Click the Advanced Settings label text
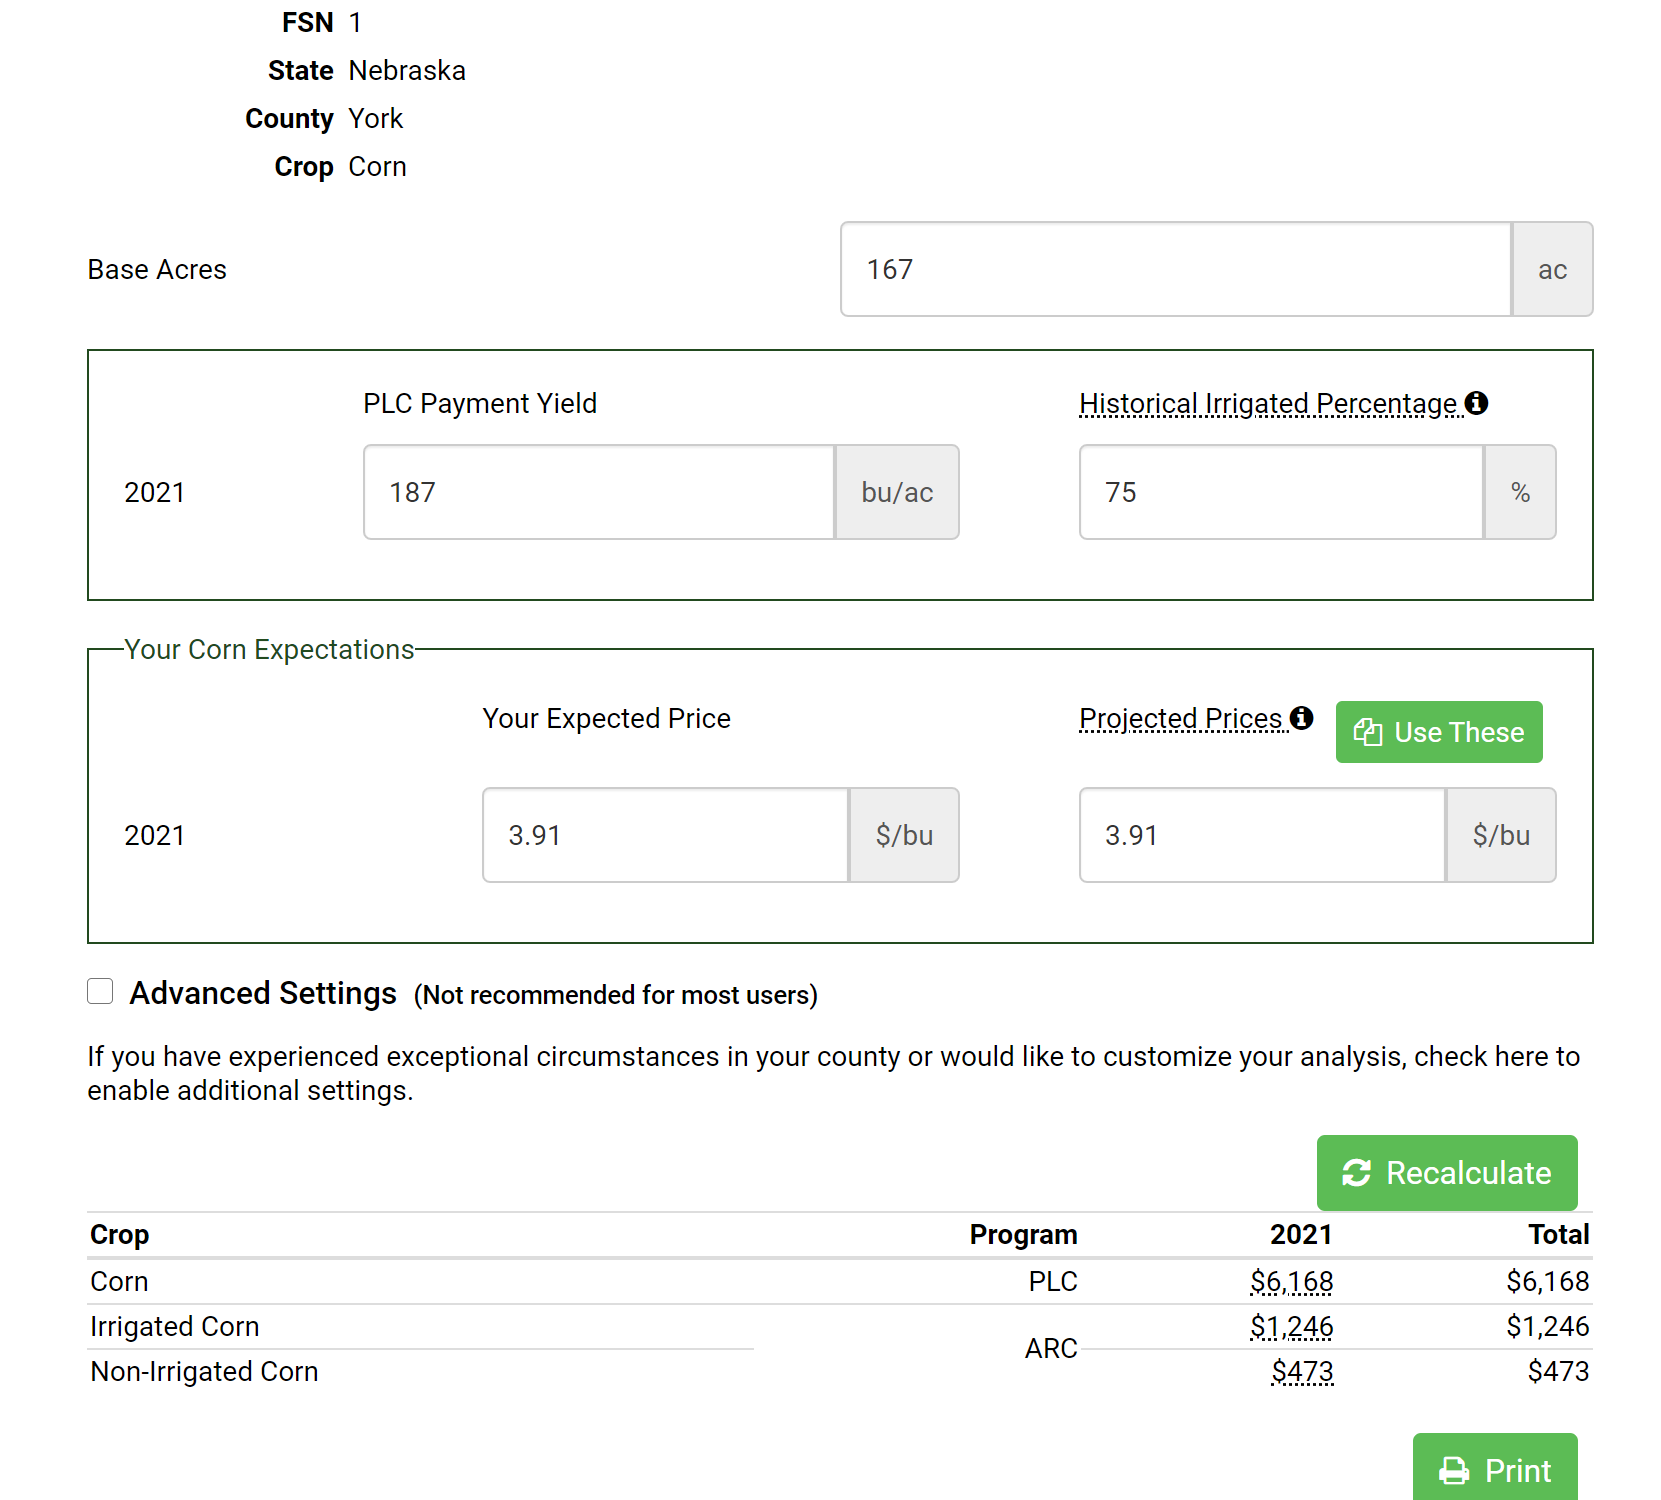Image resolution: width=1661 pixels, height=1500 pixels. [263, 993]
